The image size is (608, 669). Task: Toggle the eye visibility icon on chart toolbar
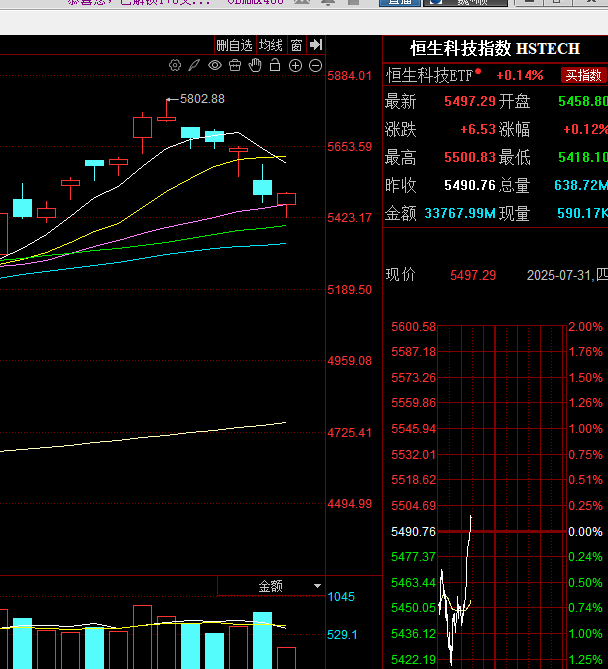click(x=215, y=65)
